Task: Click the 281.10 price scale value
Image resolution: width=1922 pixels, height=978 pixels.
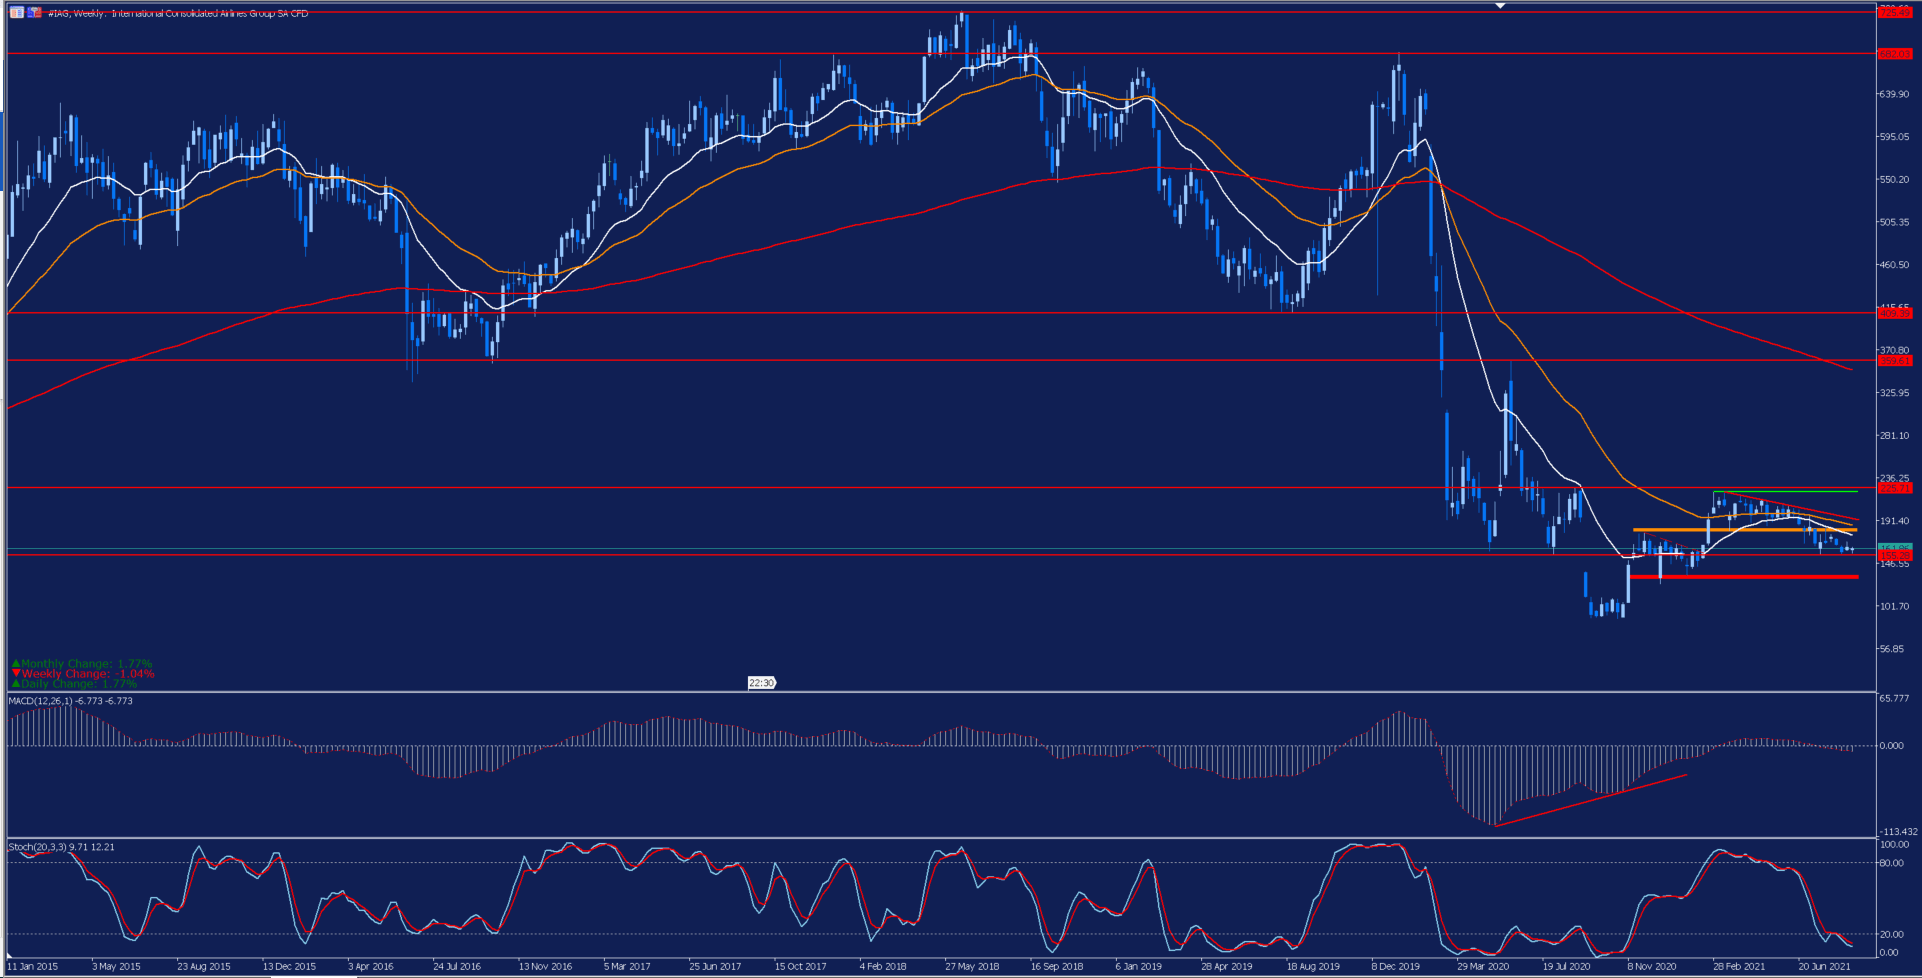Action: [1894, 436]
